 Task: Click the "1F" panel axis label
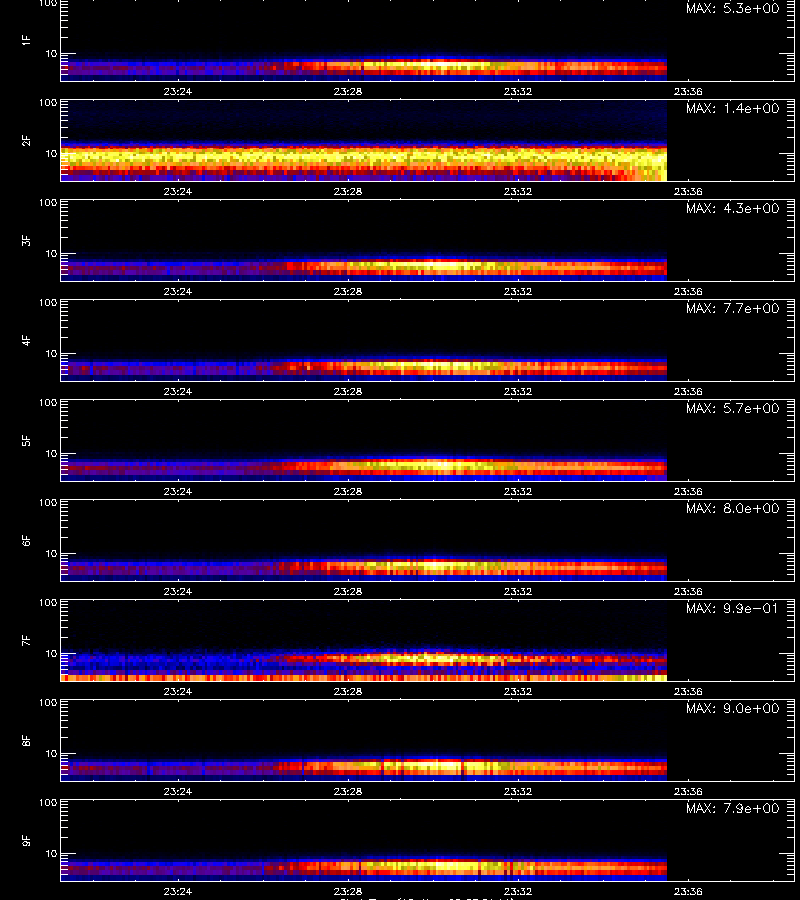(26, 40)
